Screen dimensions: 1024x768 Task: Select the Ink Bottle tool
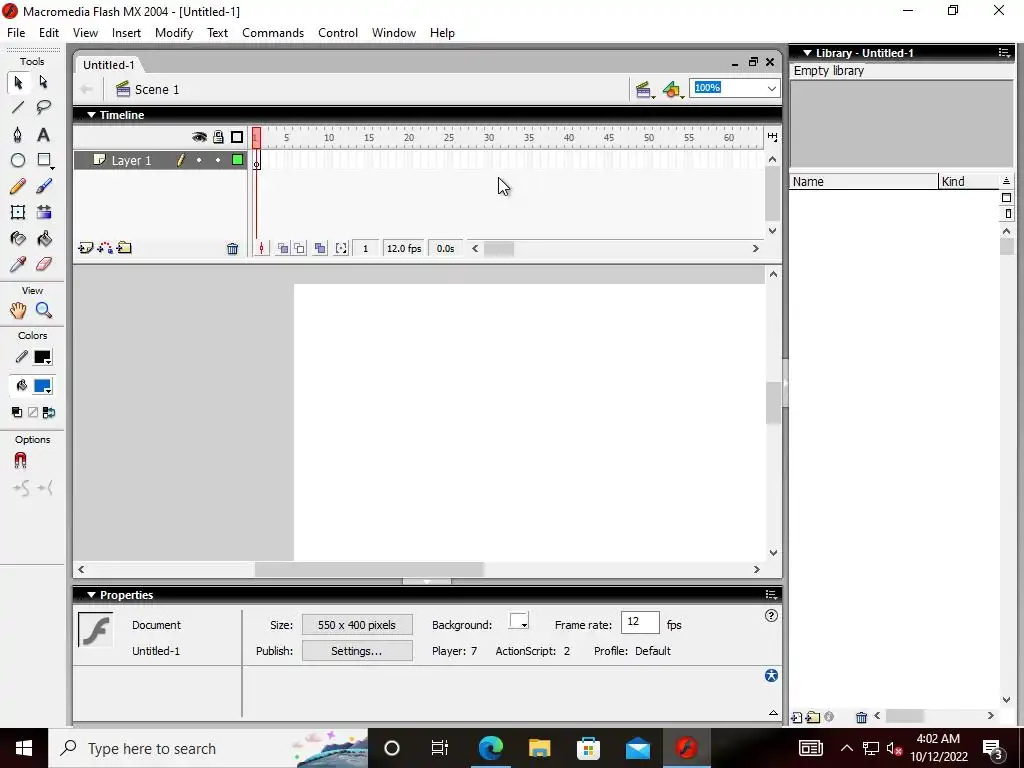point(18,239)
